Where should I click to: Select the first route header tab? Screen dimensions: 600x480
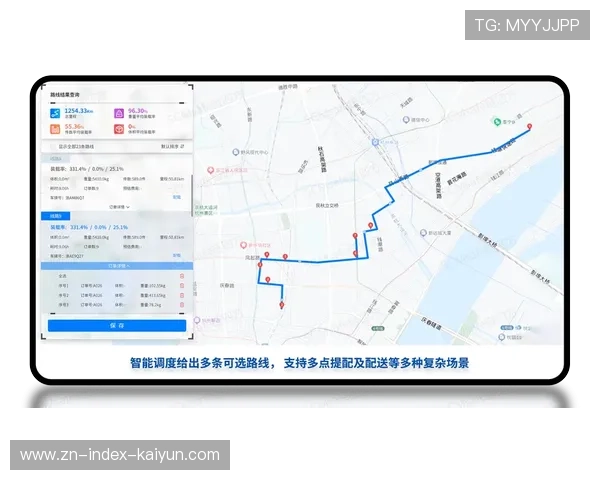click(x=57, y=158)
